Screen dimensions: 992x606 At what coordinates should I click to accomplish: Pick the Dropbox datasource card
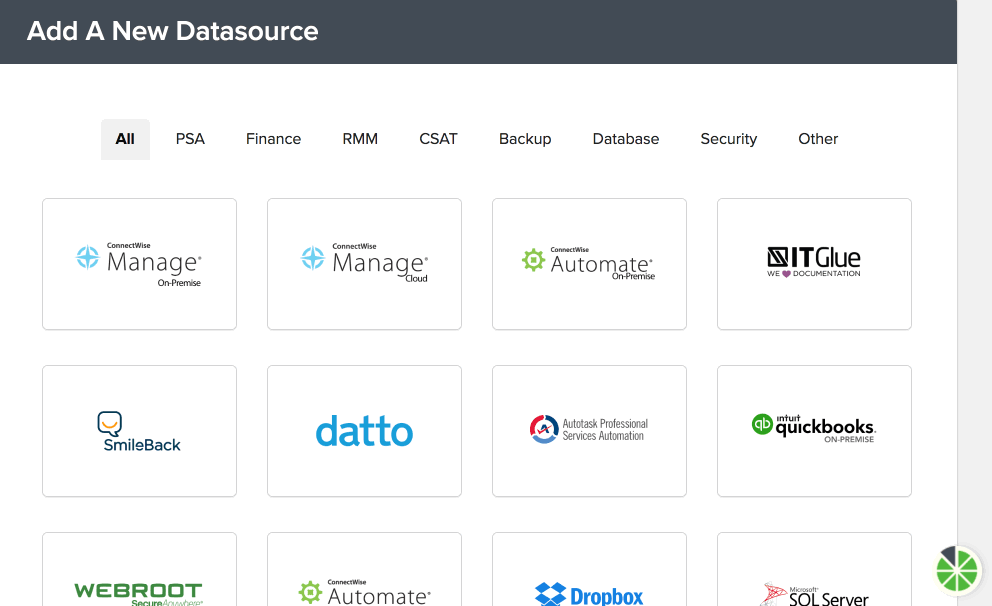point(589,569)
